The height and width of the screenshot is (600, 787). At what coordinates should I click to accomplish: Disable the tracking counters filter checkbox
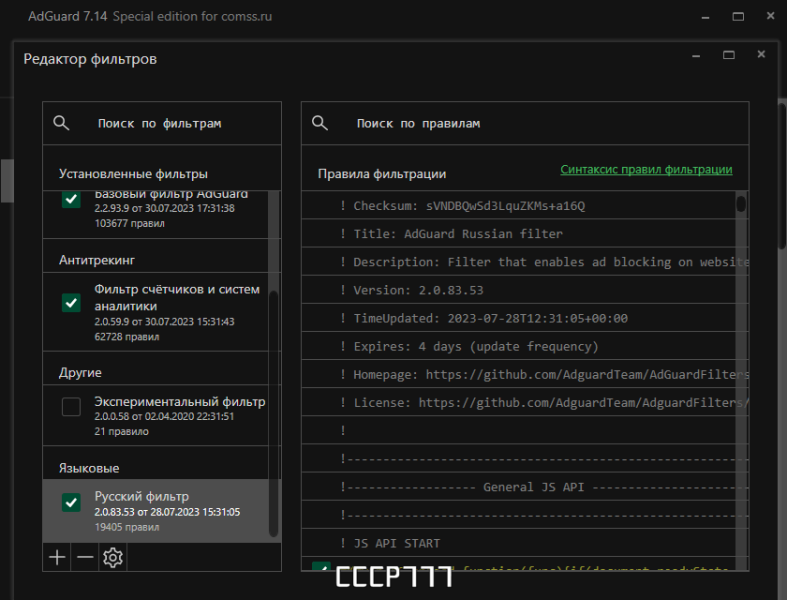[x=71, y=303]
